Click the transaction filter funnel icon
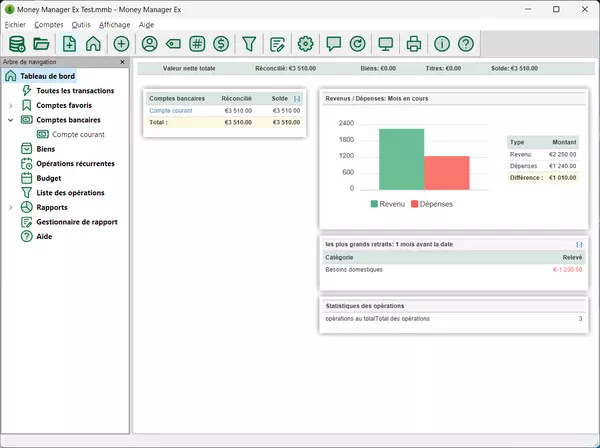Viewport: 600px width, 448px height. point(249,43)
